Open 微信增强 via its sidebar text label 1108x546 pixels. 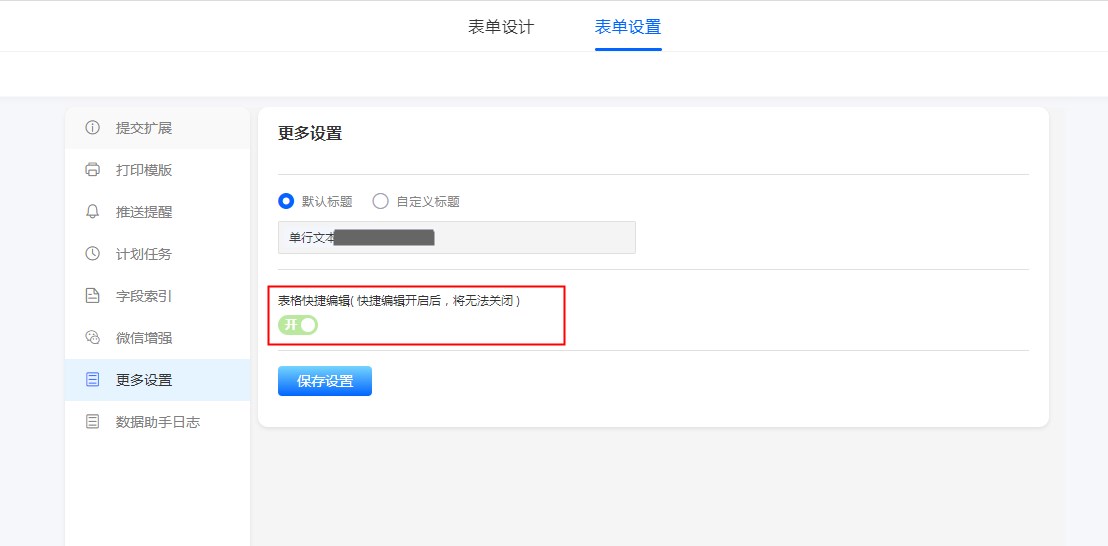click(144, 338)
